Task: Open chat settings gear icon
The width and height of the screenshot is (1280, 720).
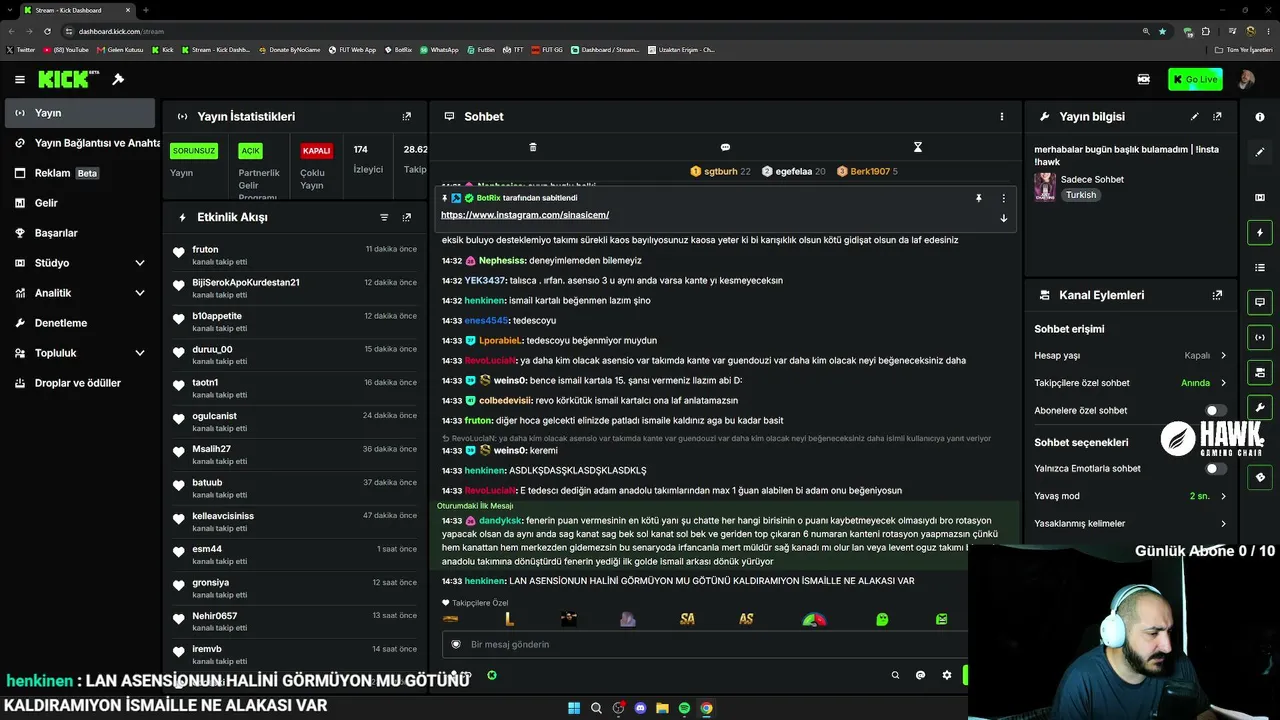Action: (947, 675)
